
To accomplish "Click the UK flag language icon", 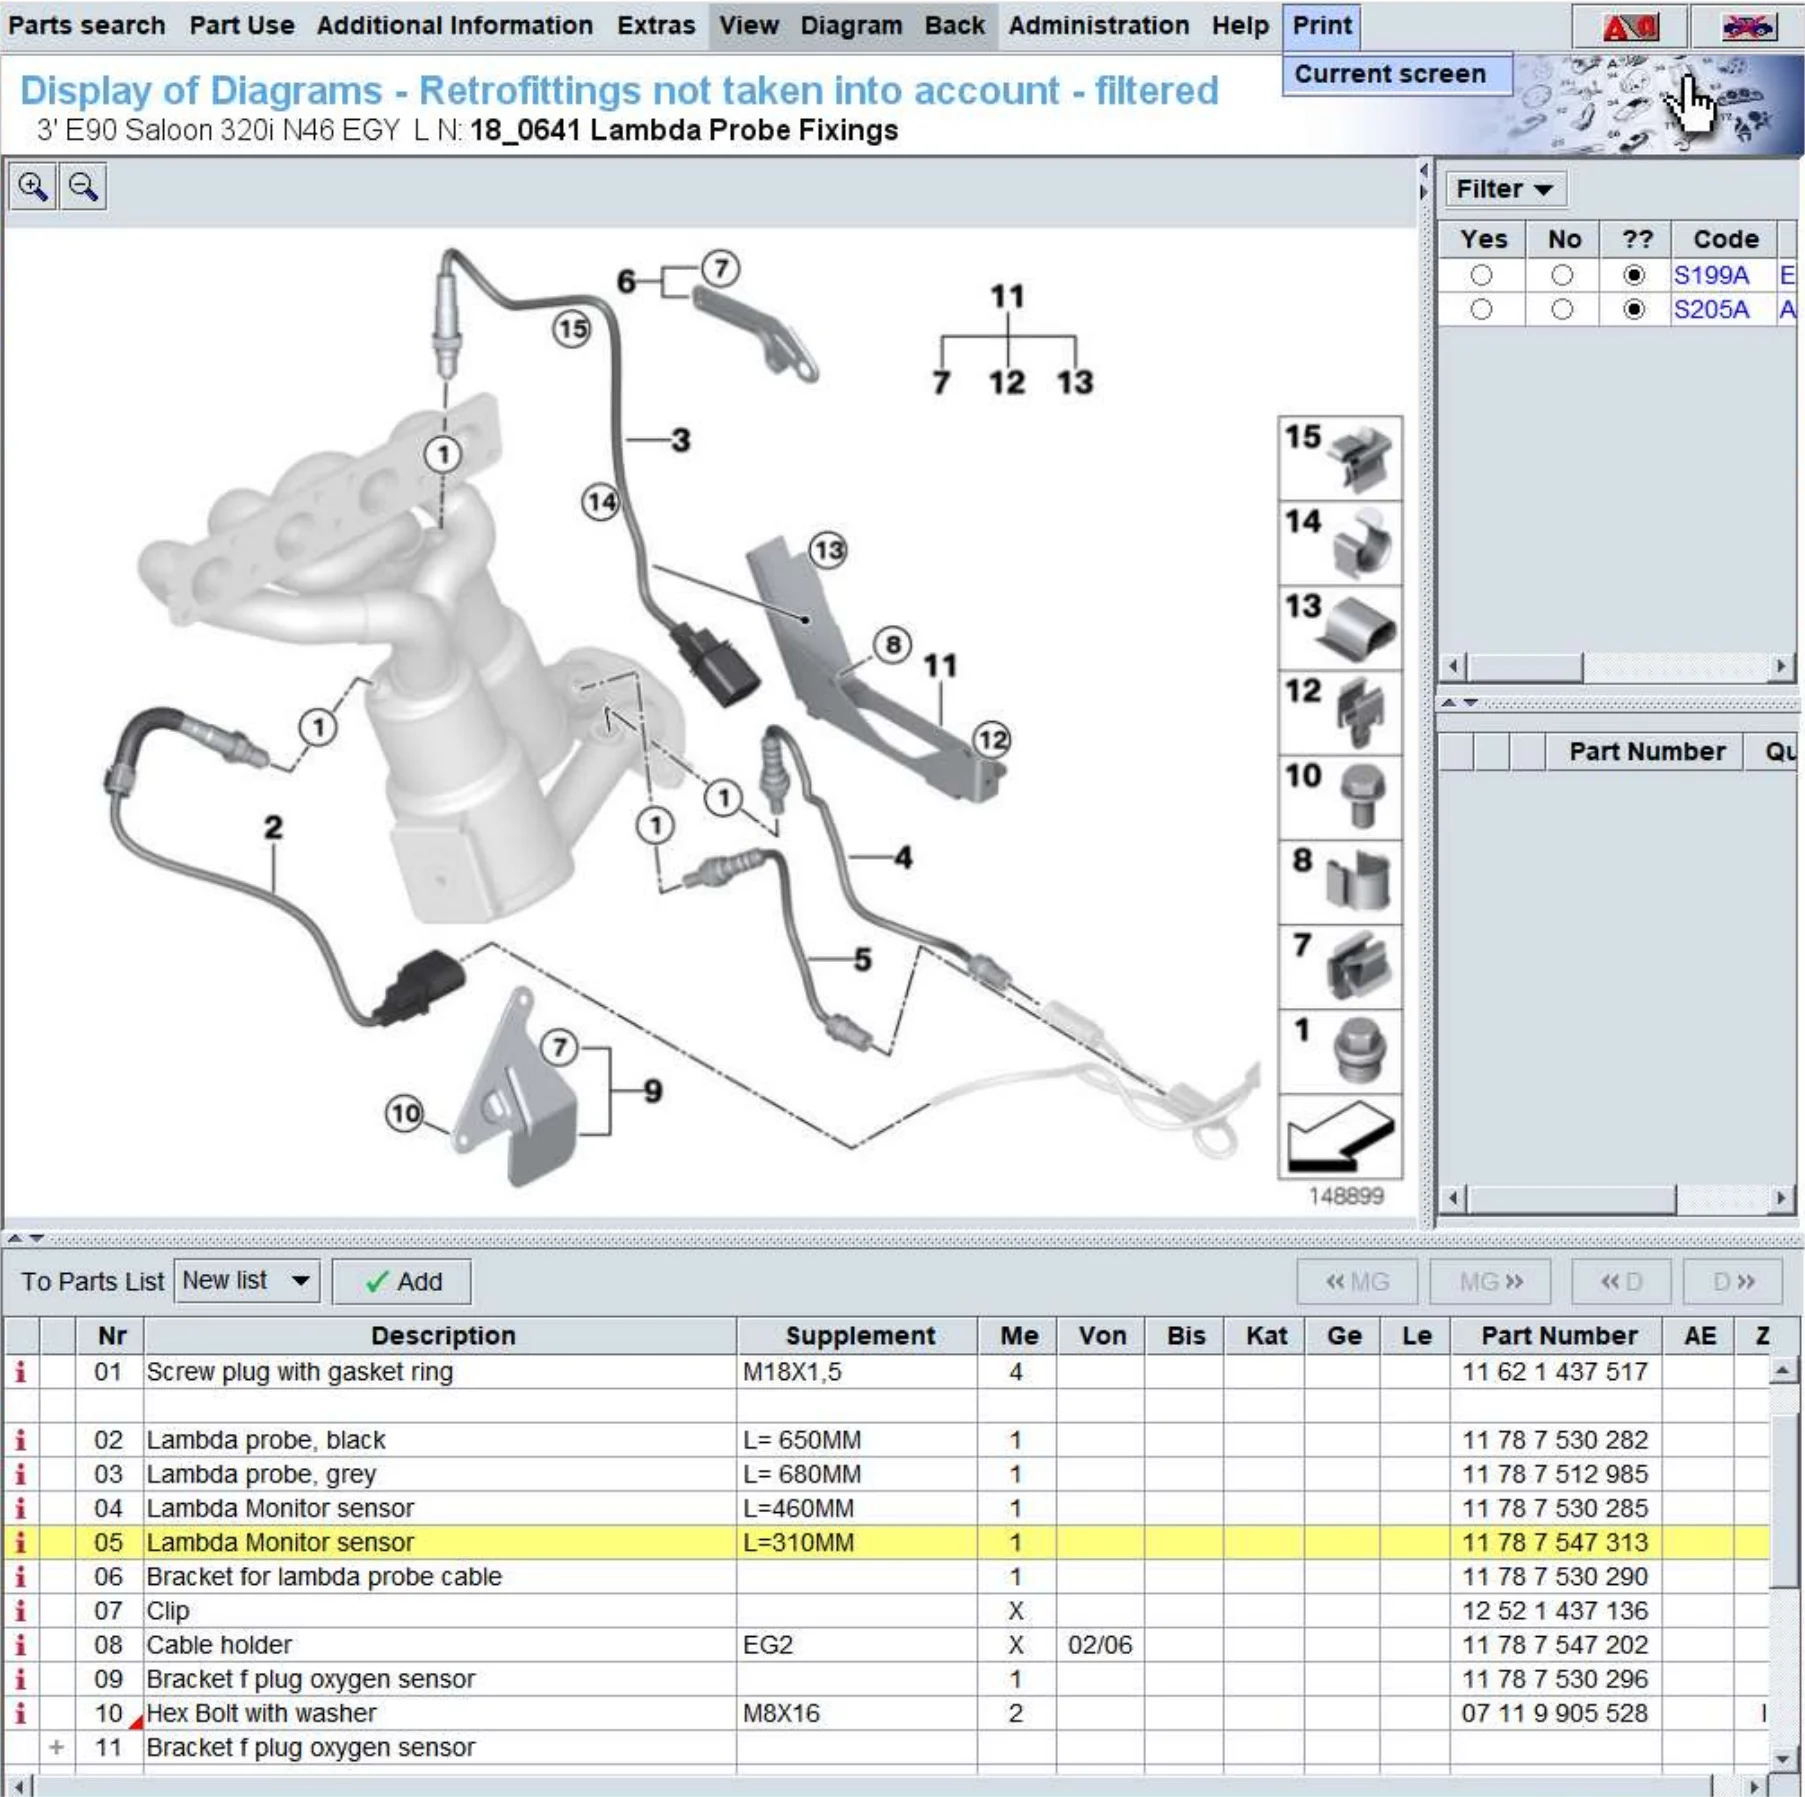I will pyautogui.click(x=1746, y=27).
